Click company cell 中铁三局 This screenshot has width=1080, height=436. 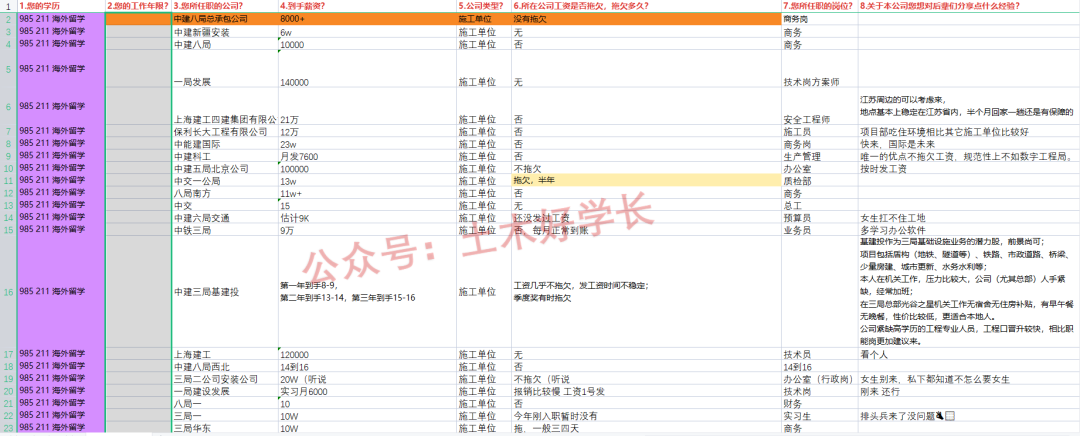tap(225, 230)
